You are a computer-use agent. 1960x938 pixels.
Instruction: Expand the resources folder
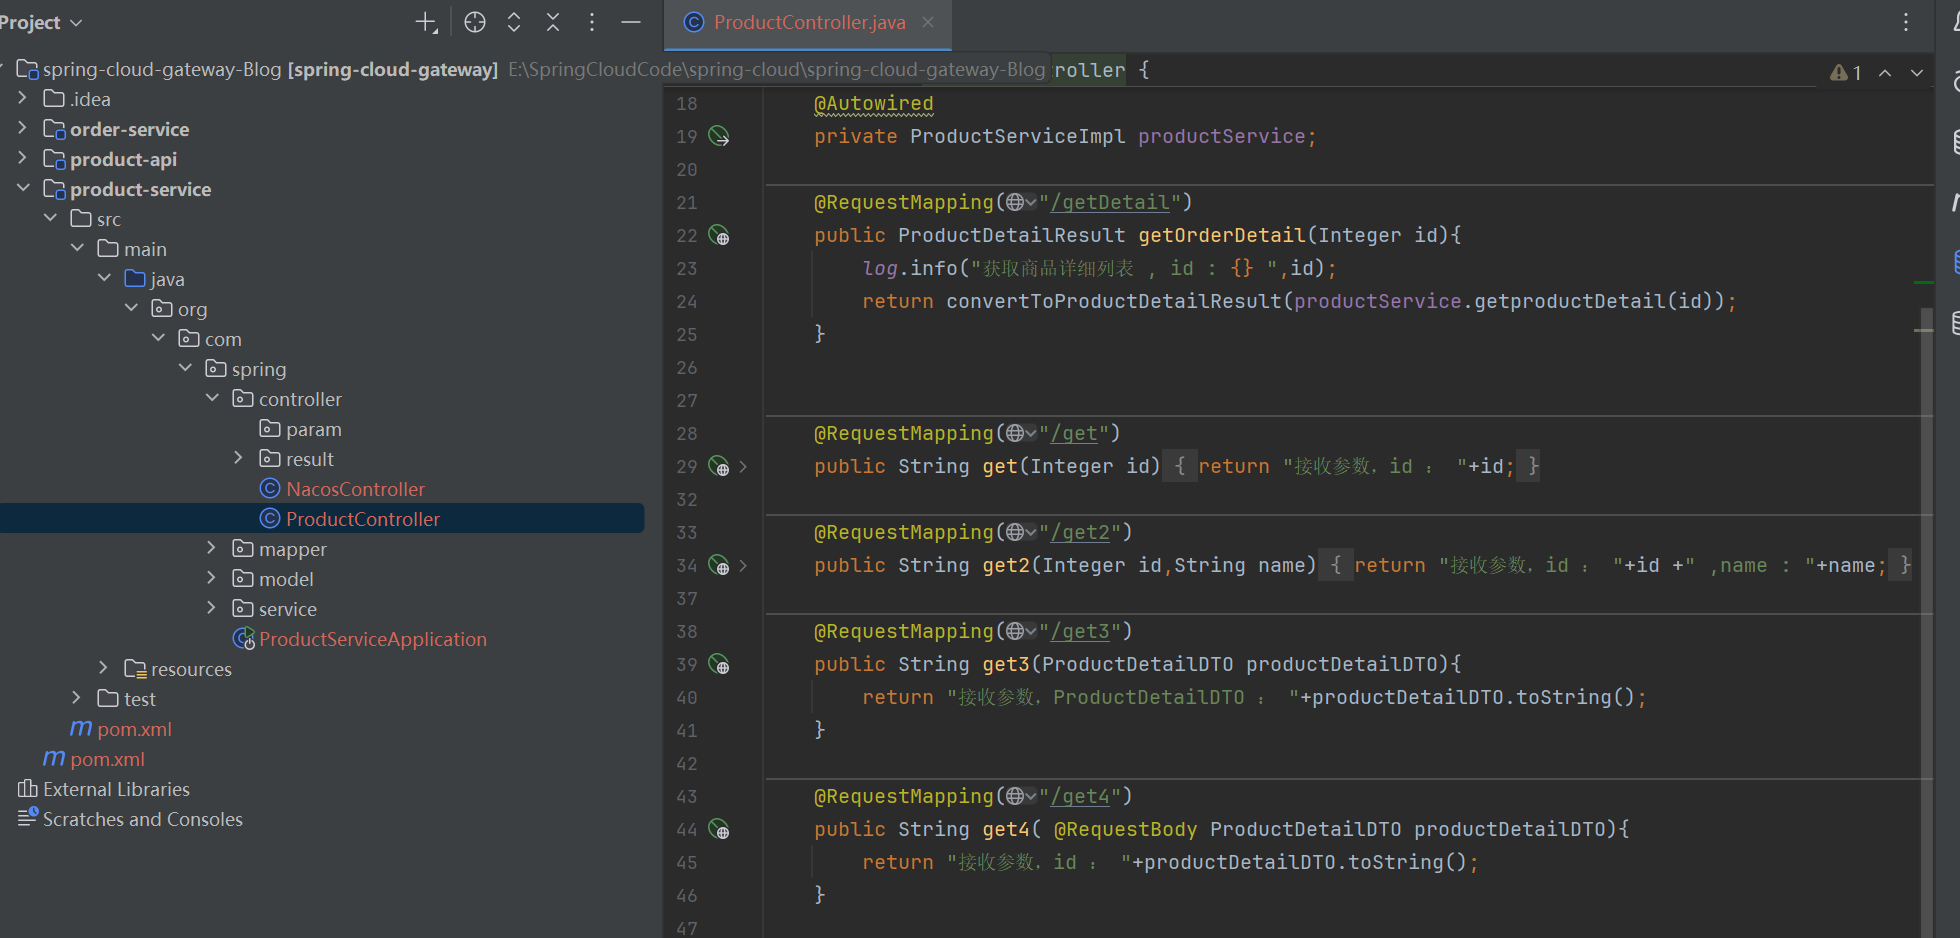103,668
